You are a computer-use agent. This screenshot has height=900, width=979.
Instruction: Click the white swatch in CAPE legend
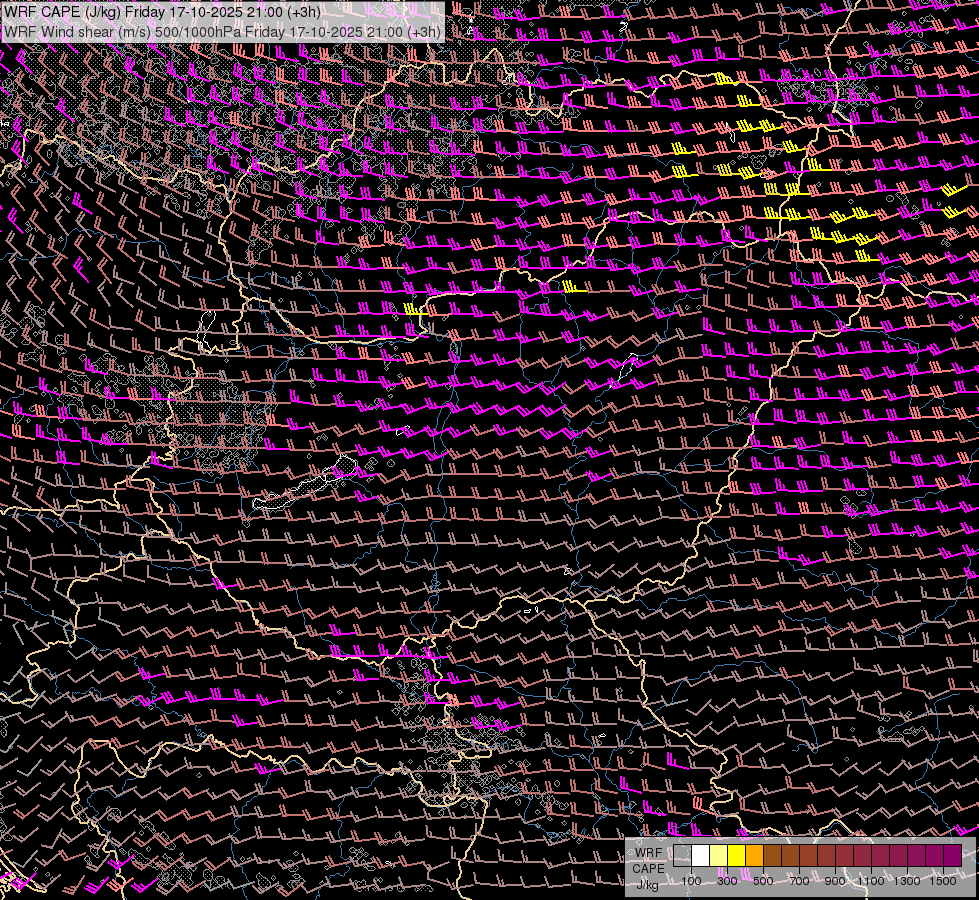point(700,855)
